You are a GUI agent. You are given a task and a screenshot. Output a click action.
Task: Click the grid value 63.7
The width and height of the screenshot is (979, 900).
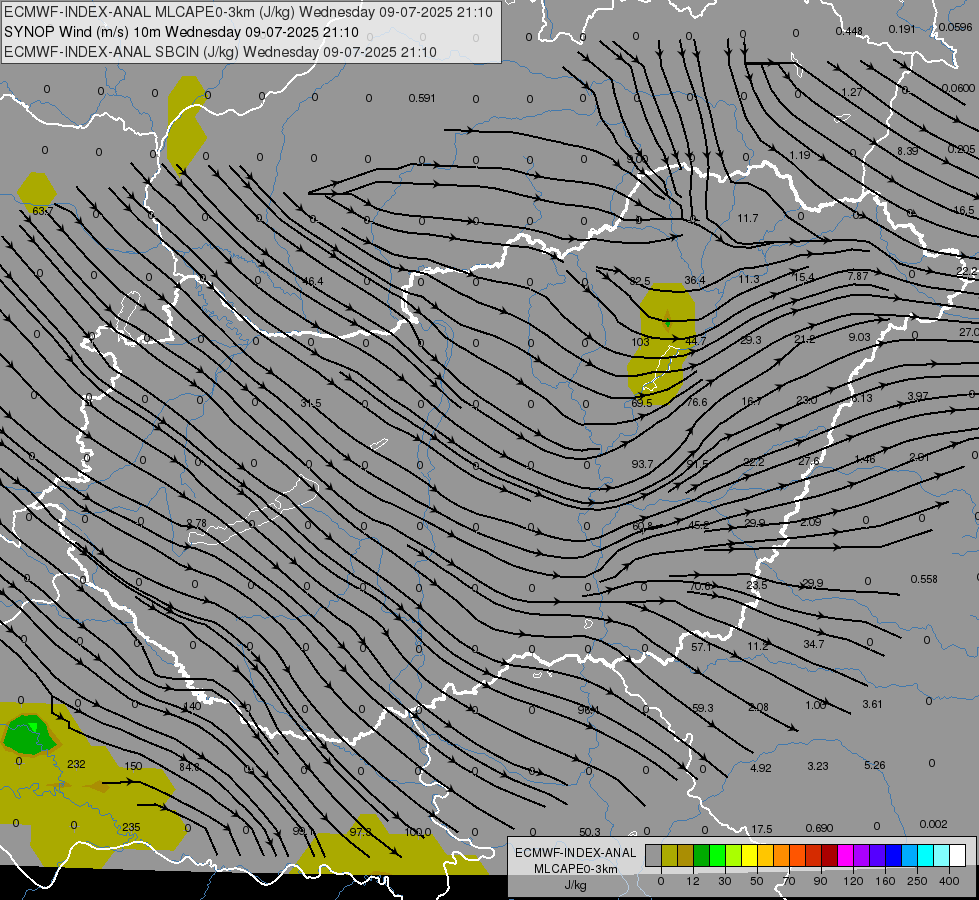point(42,211)
